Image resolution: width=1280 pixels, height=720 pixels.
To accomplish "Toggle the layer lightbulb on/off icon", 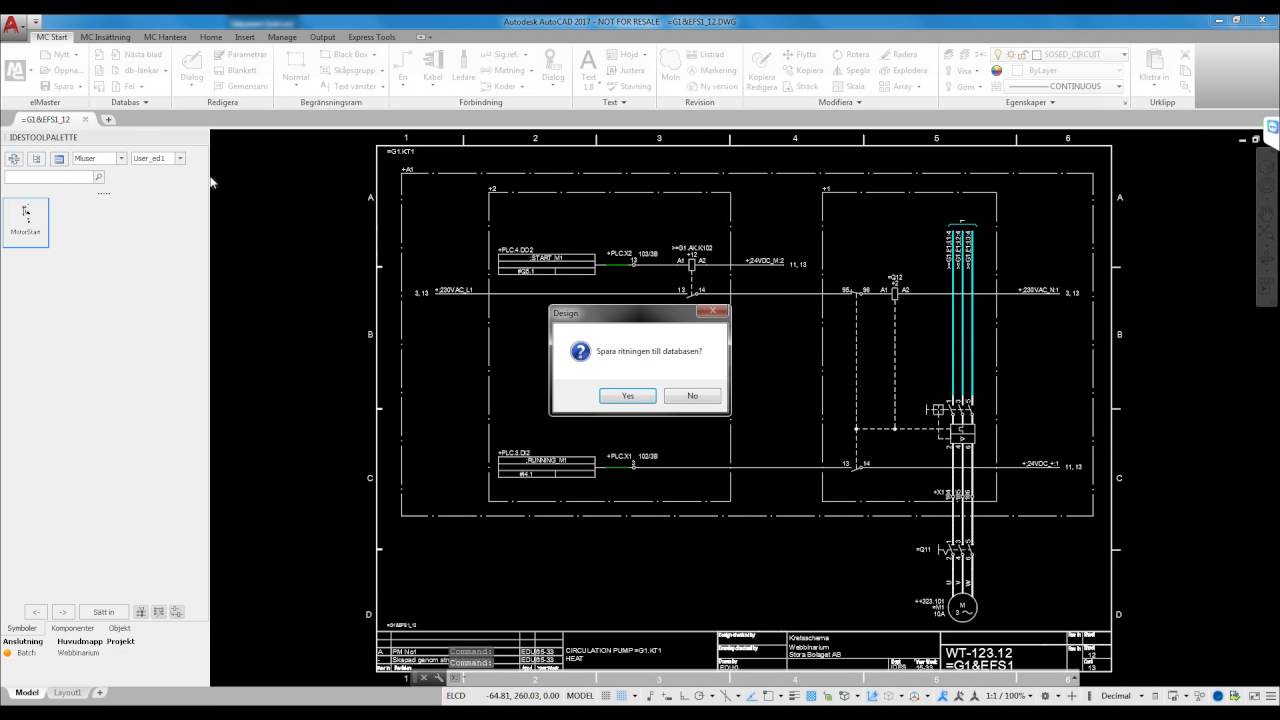I will tap(996, 55).
